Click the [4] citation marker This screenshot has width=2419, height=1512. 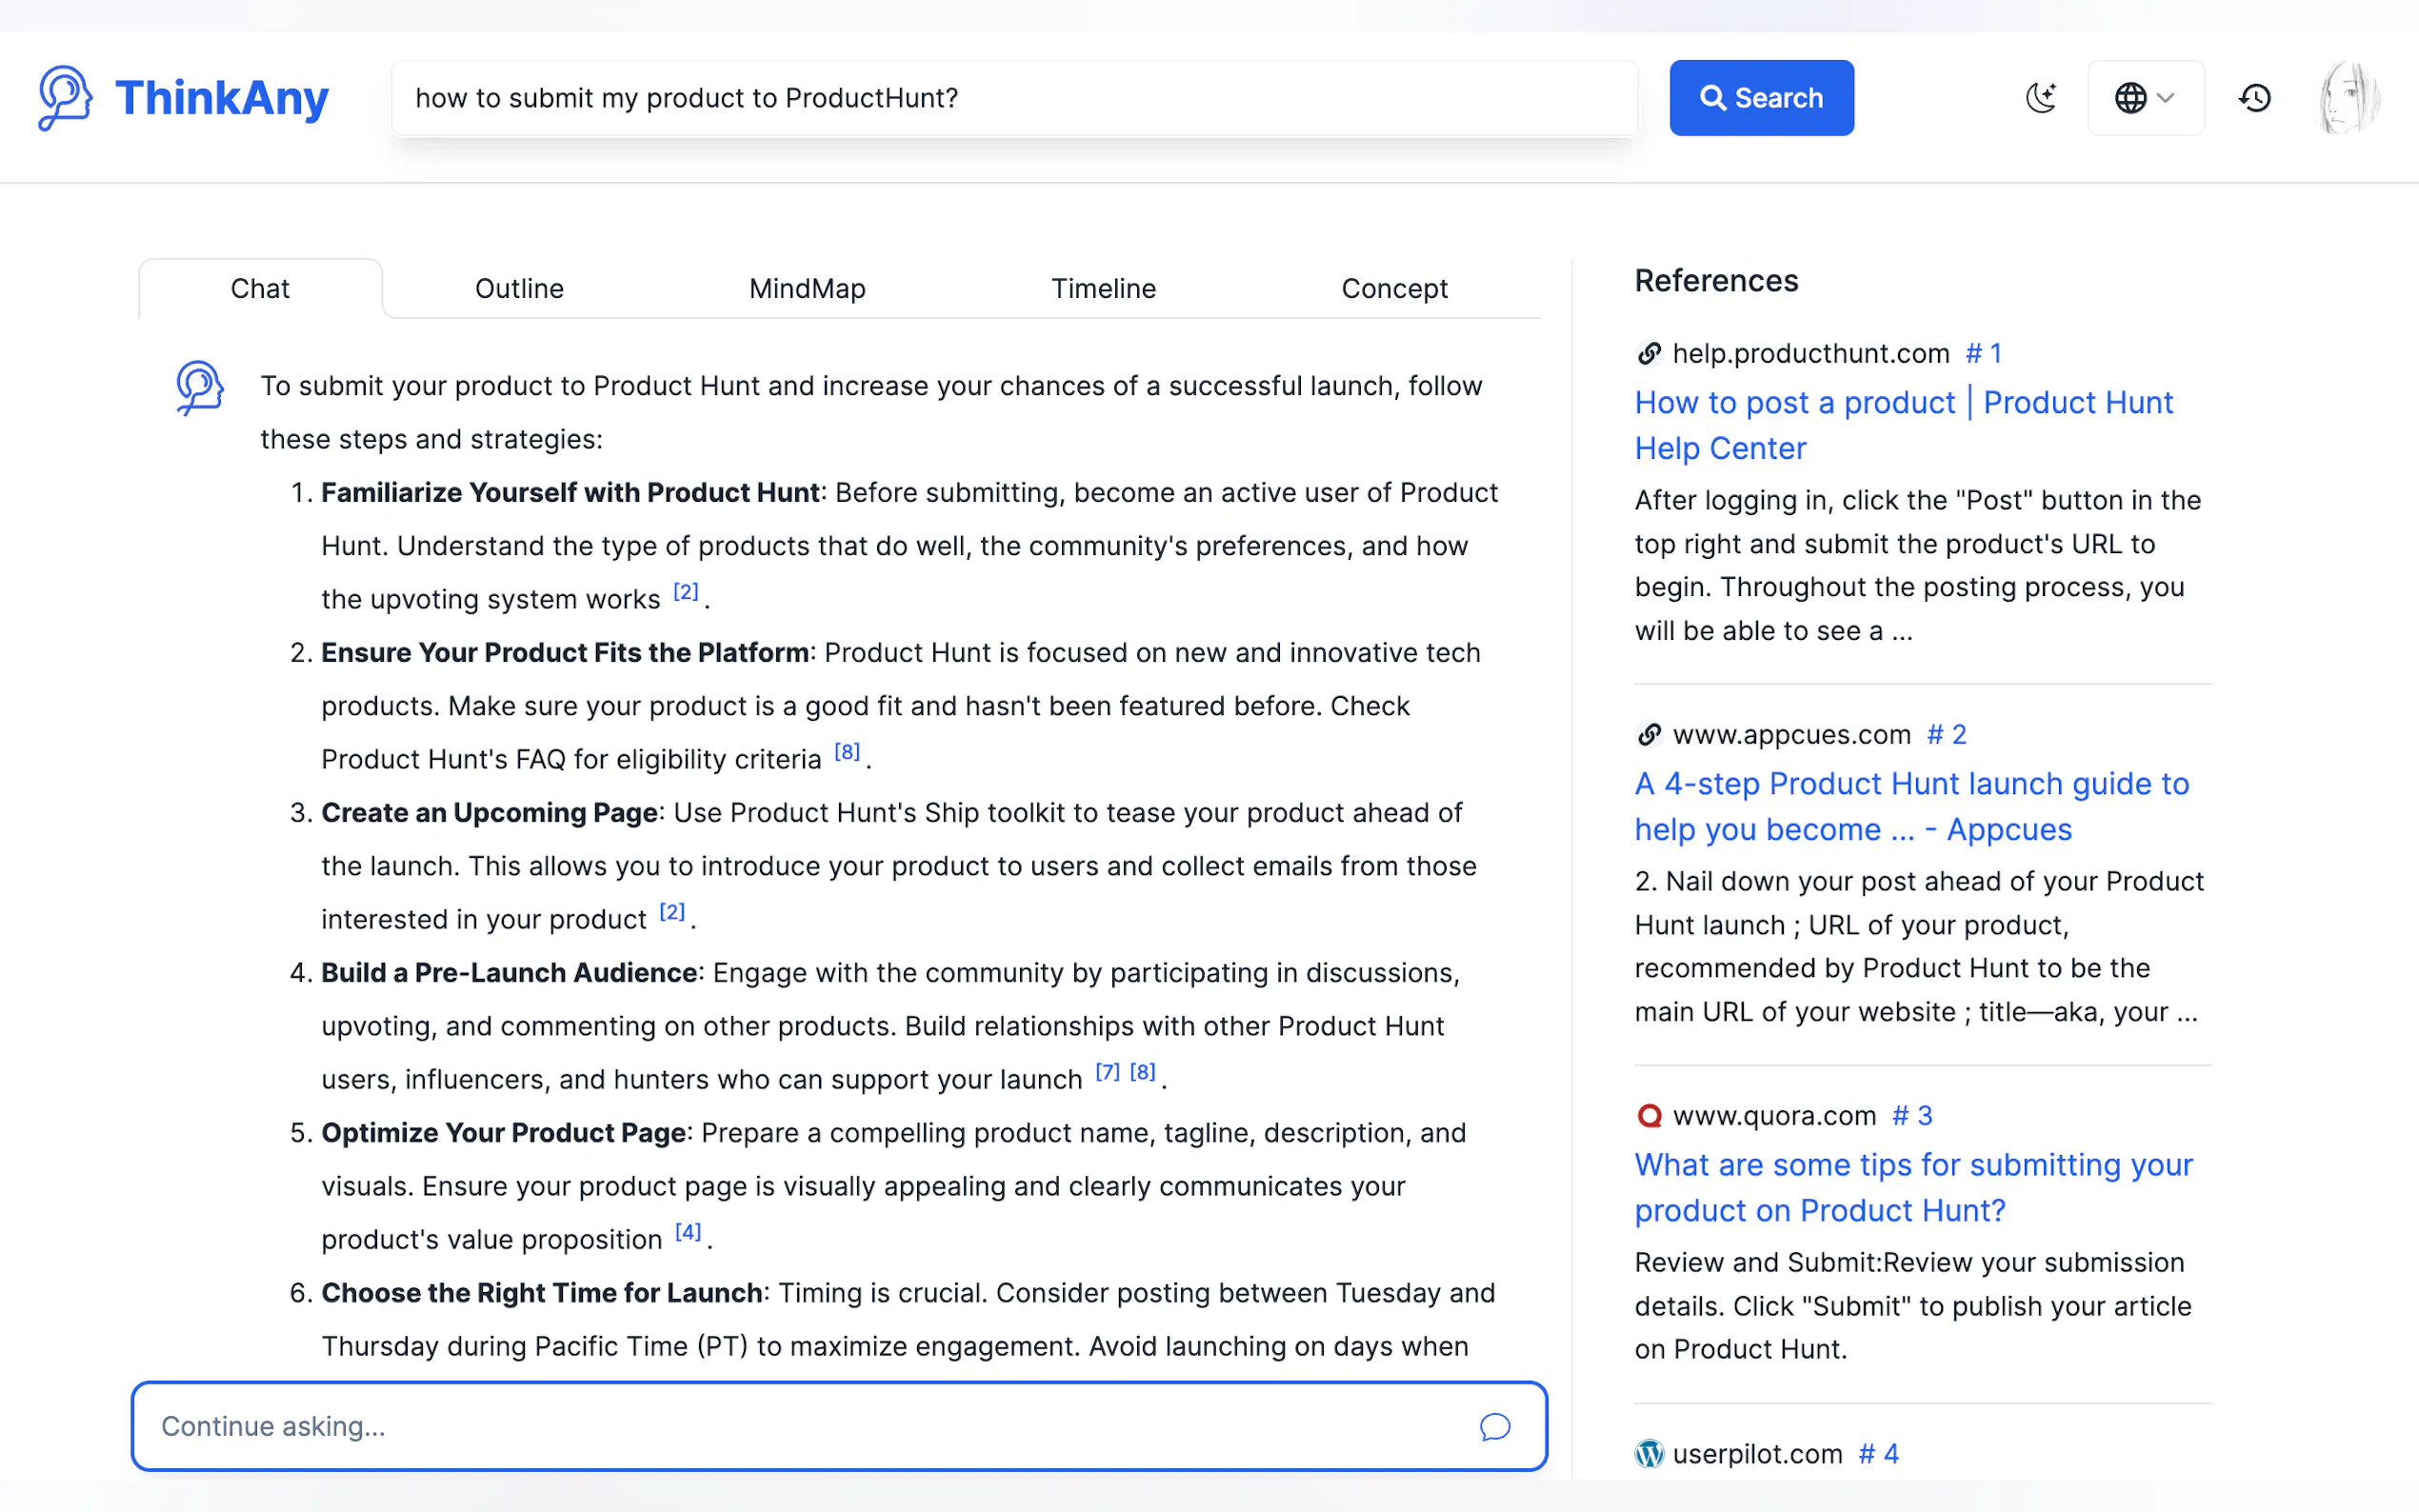[x=688, y=1232]
